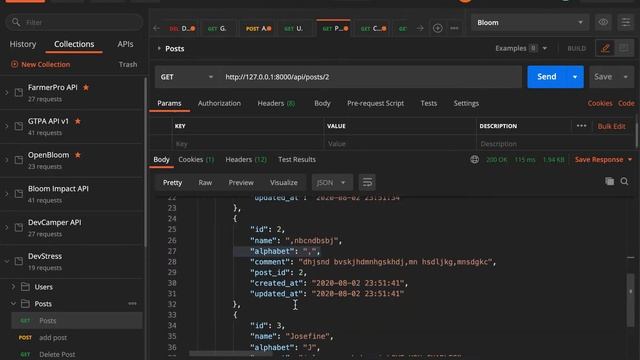Select the add post request
640x360 pixels.
(x=77, y=338)
